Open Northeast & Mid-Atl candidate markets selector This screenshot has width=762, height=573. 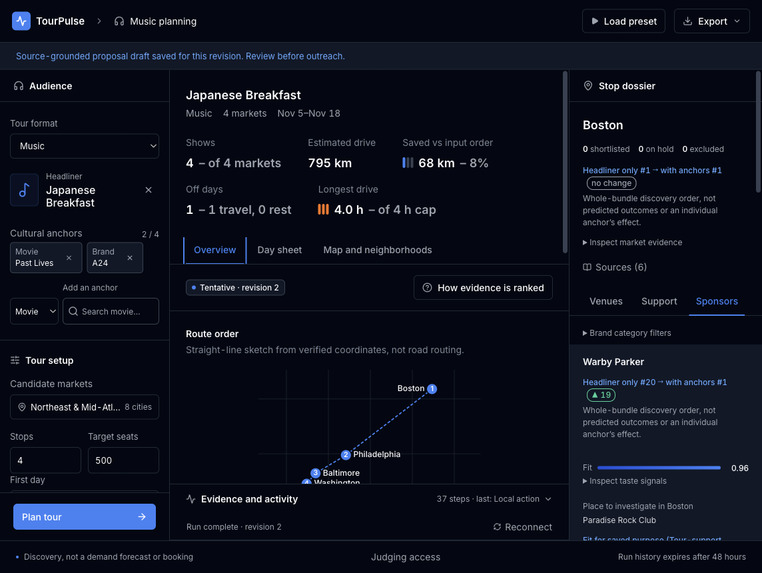pyautogui.click(x=85, y=407)
